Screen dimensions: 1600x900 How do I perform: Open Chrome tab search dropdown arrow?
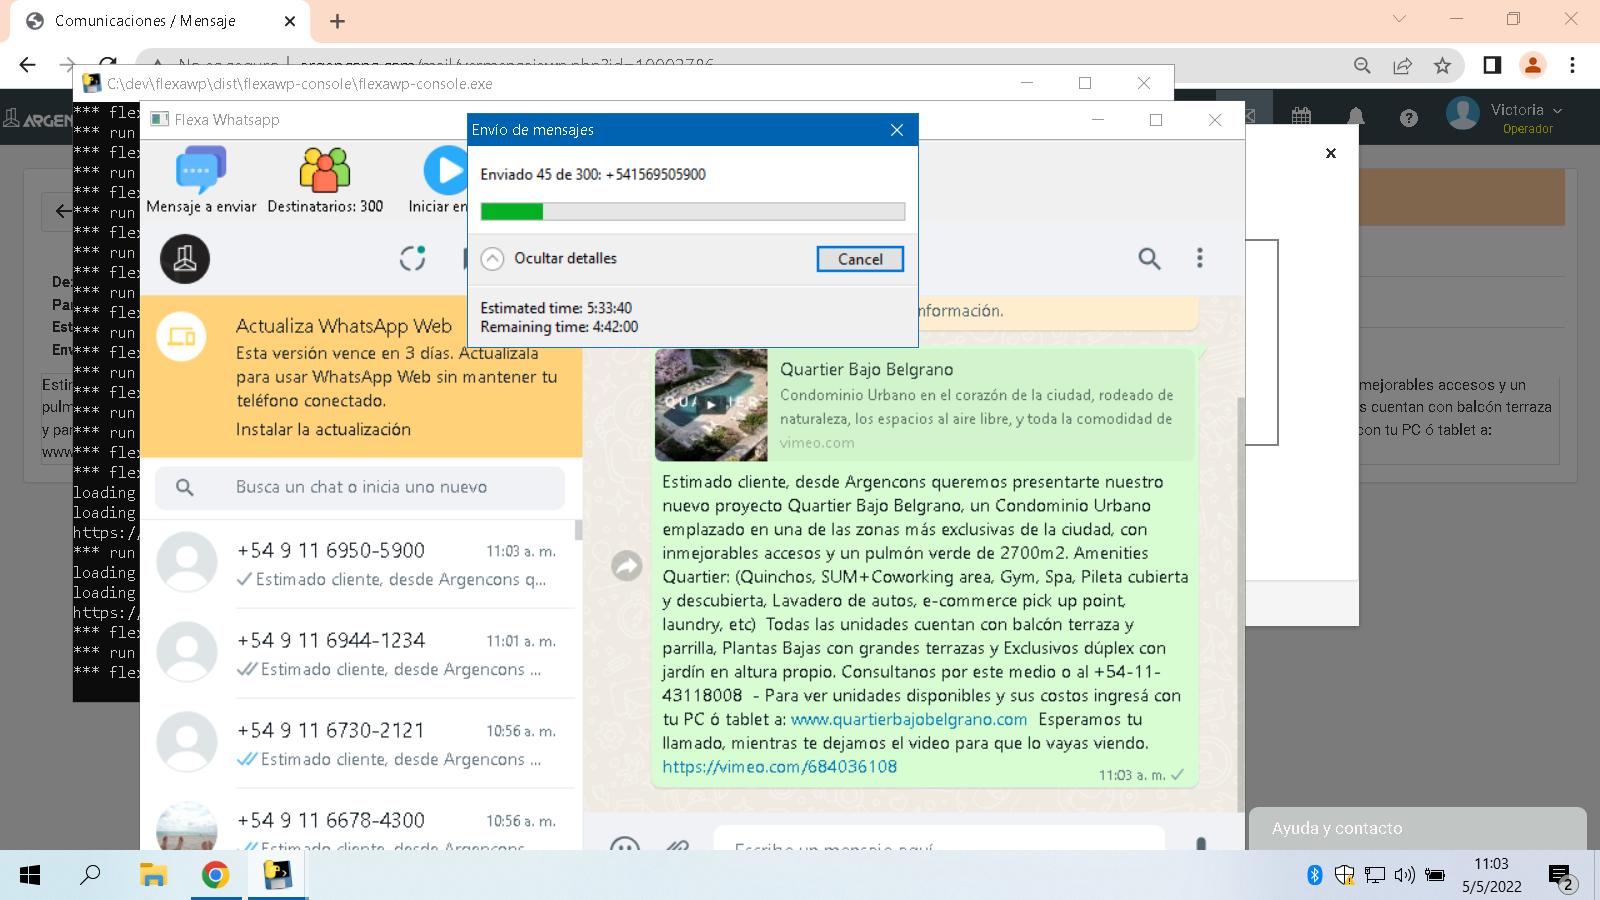click(1399, 19)
